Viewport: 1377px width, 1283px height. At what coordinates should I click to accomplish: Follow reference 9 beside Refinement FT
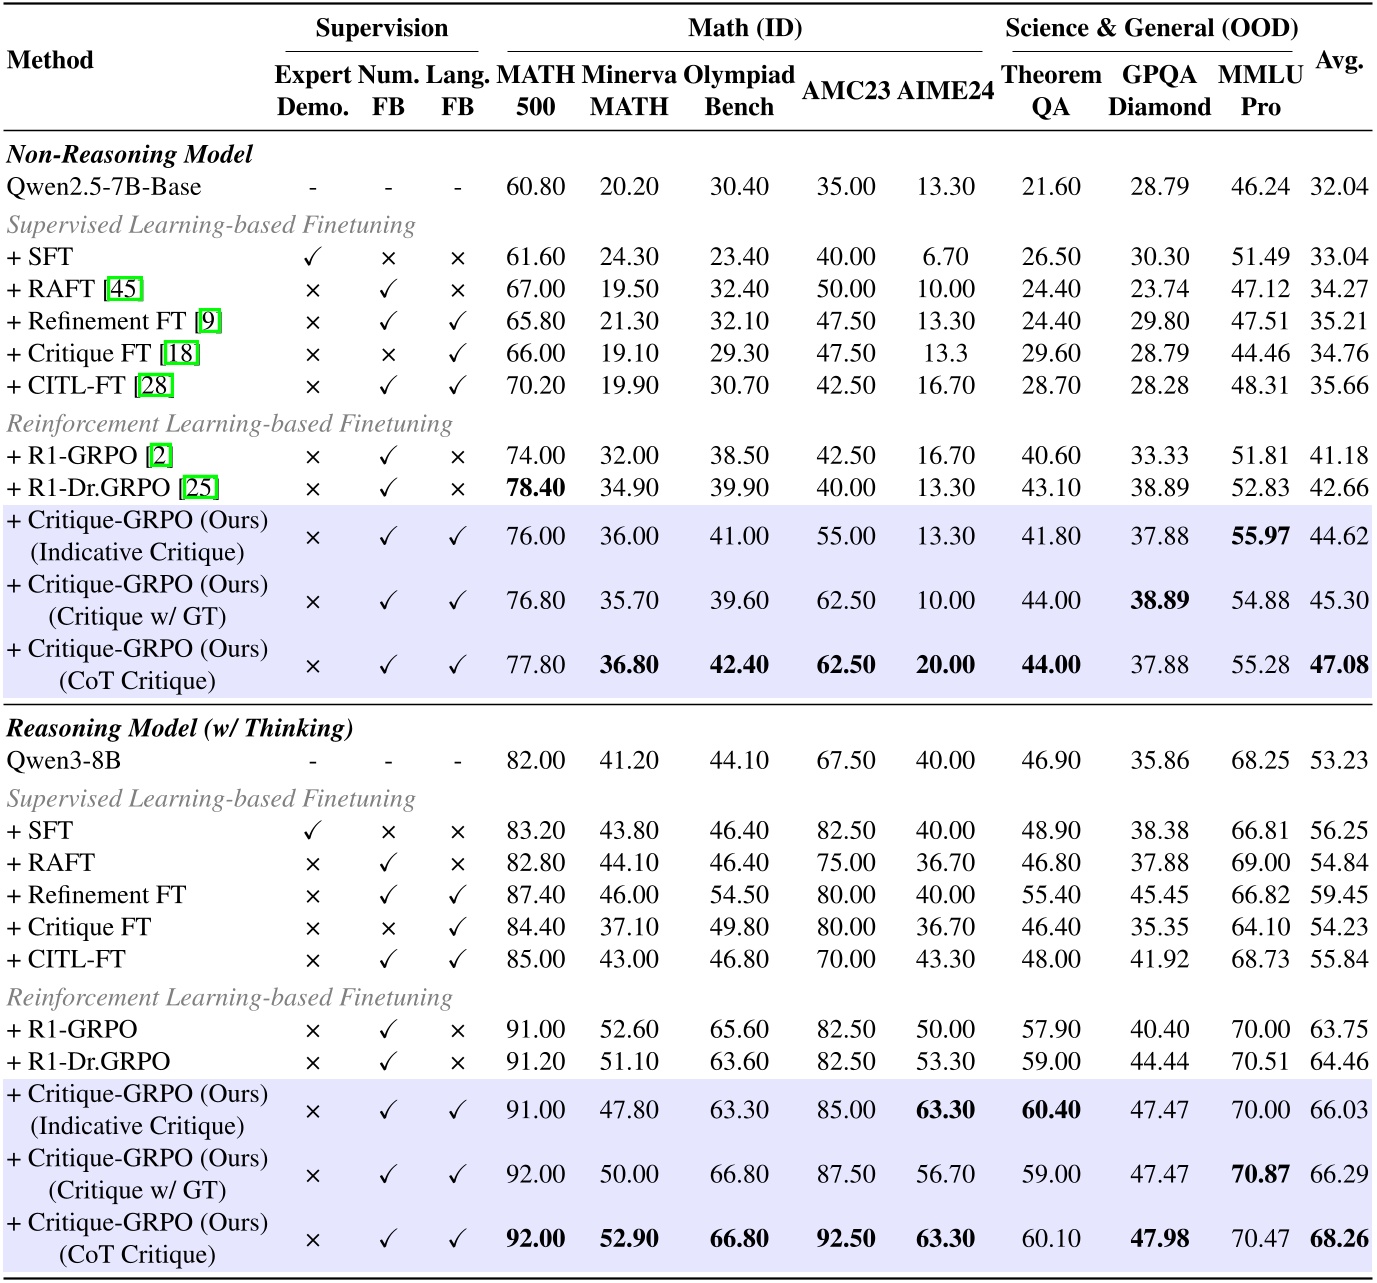208,322
